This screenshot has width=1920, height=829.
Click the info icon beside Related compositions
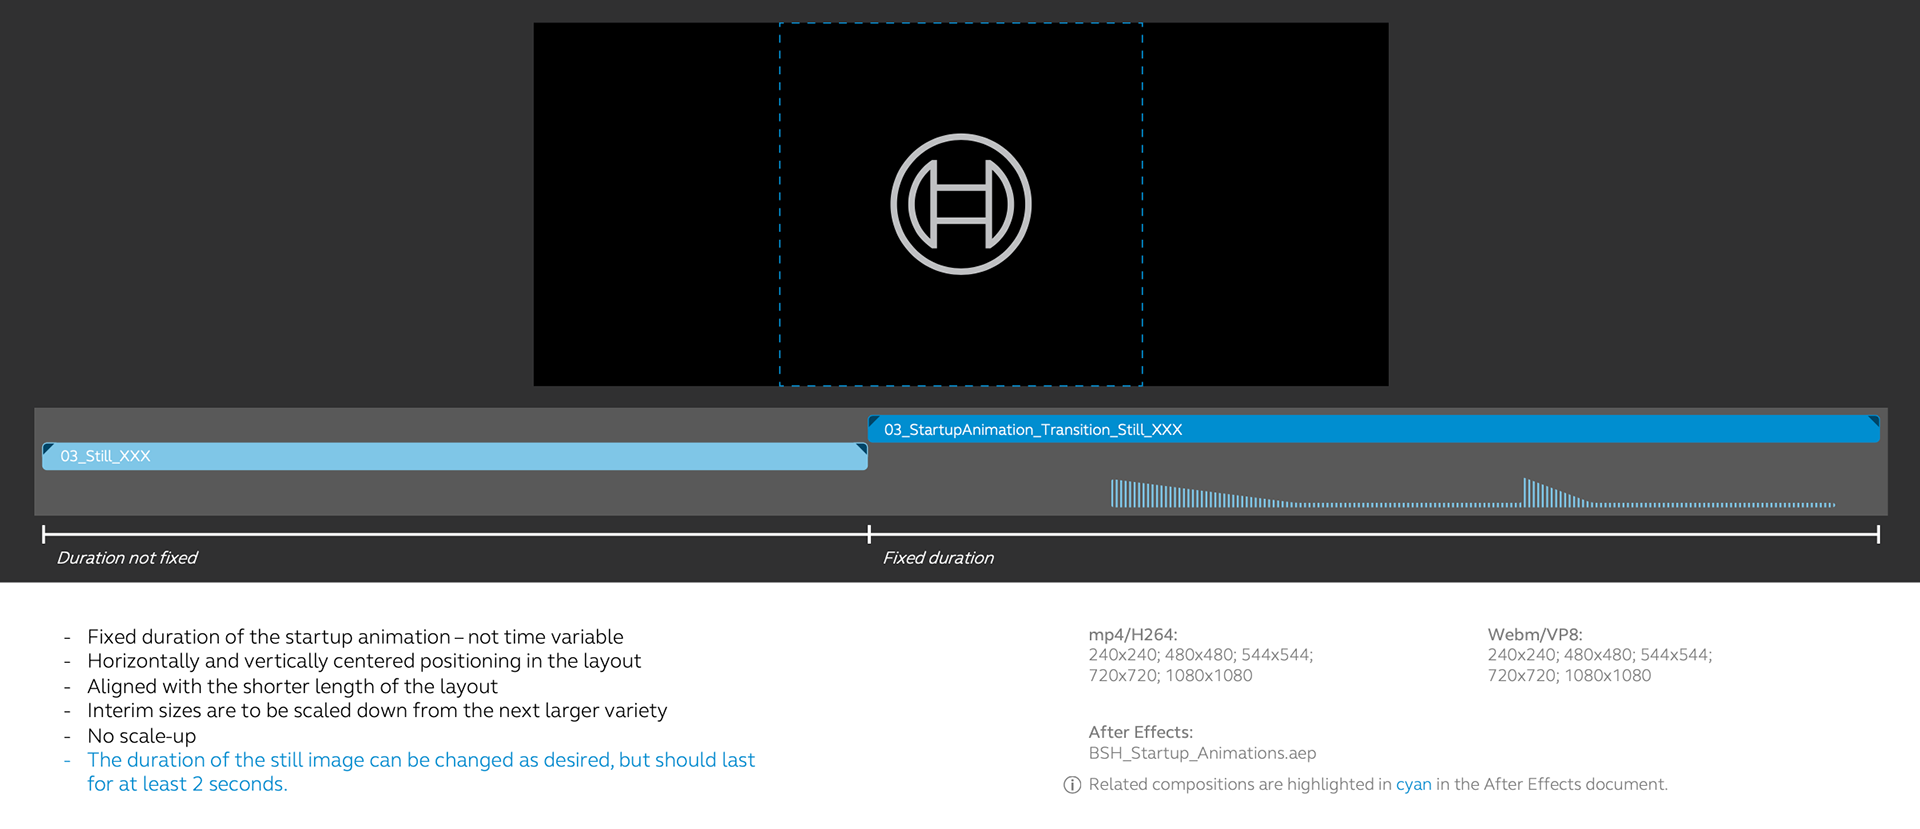[1072, 785]
